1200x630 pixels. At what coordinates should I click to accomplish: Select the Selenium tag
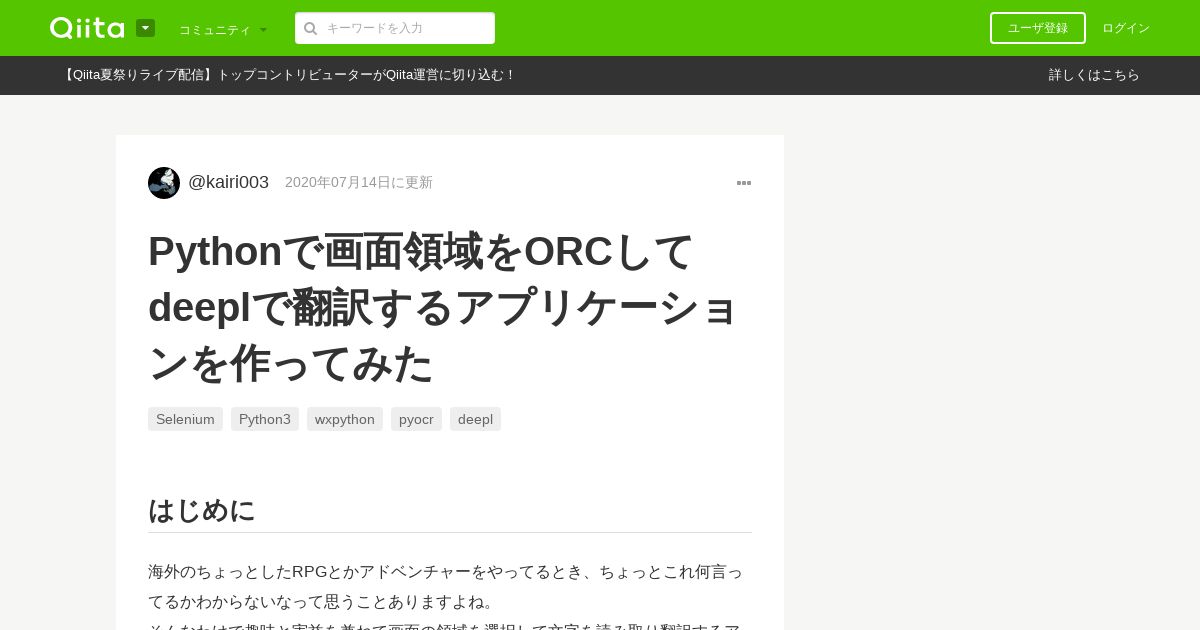tap(185, 419)
